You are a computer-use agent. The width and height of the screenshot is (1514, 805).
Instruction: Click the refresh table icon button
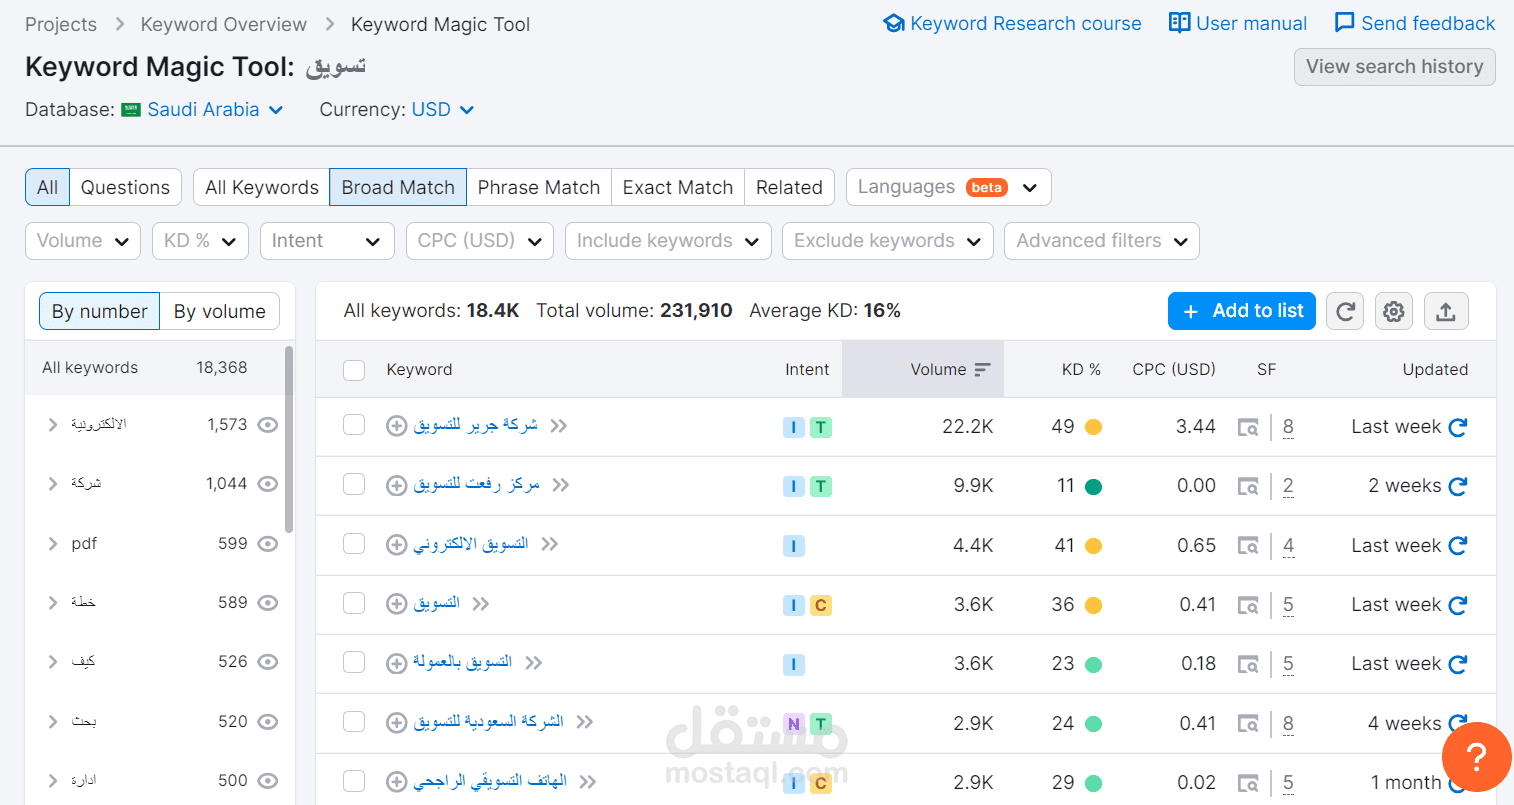pyautogui.click(x=1345, y=311)
